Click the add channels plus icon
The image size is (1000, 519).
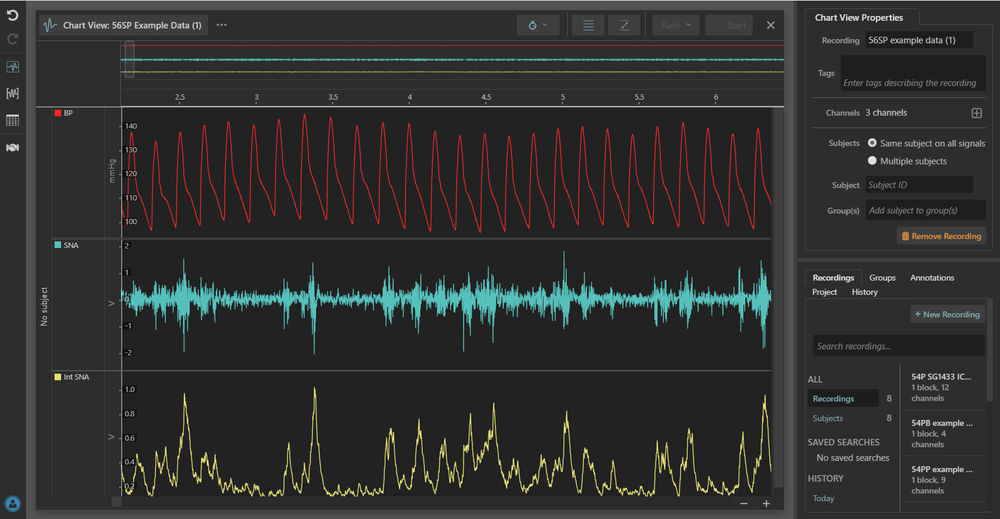coord(977,113)
